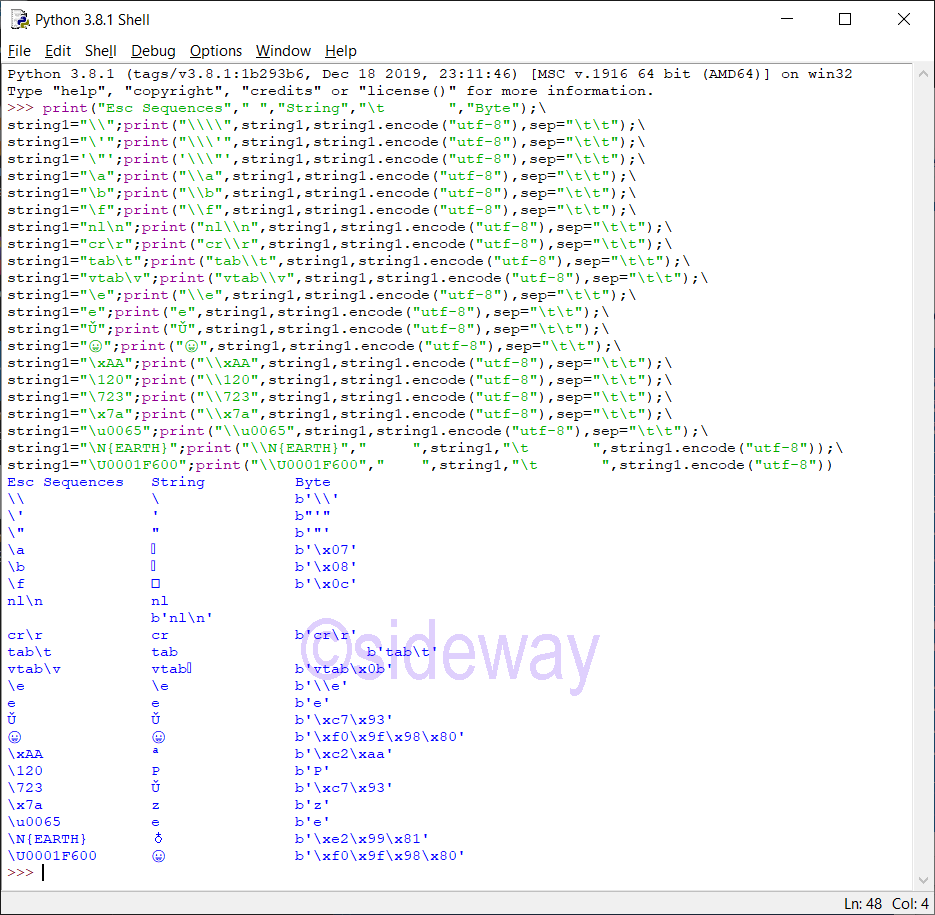Open the Help menu

[340, 51]
